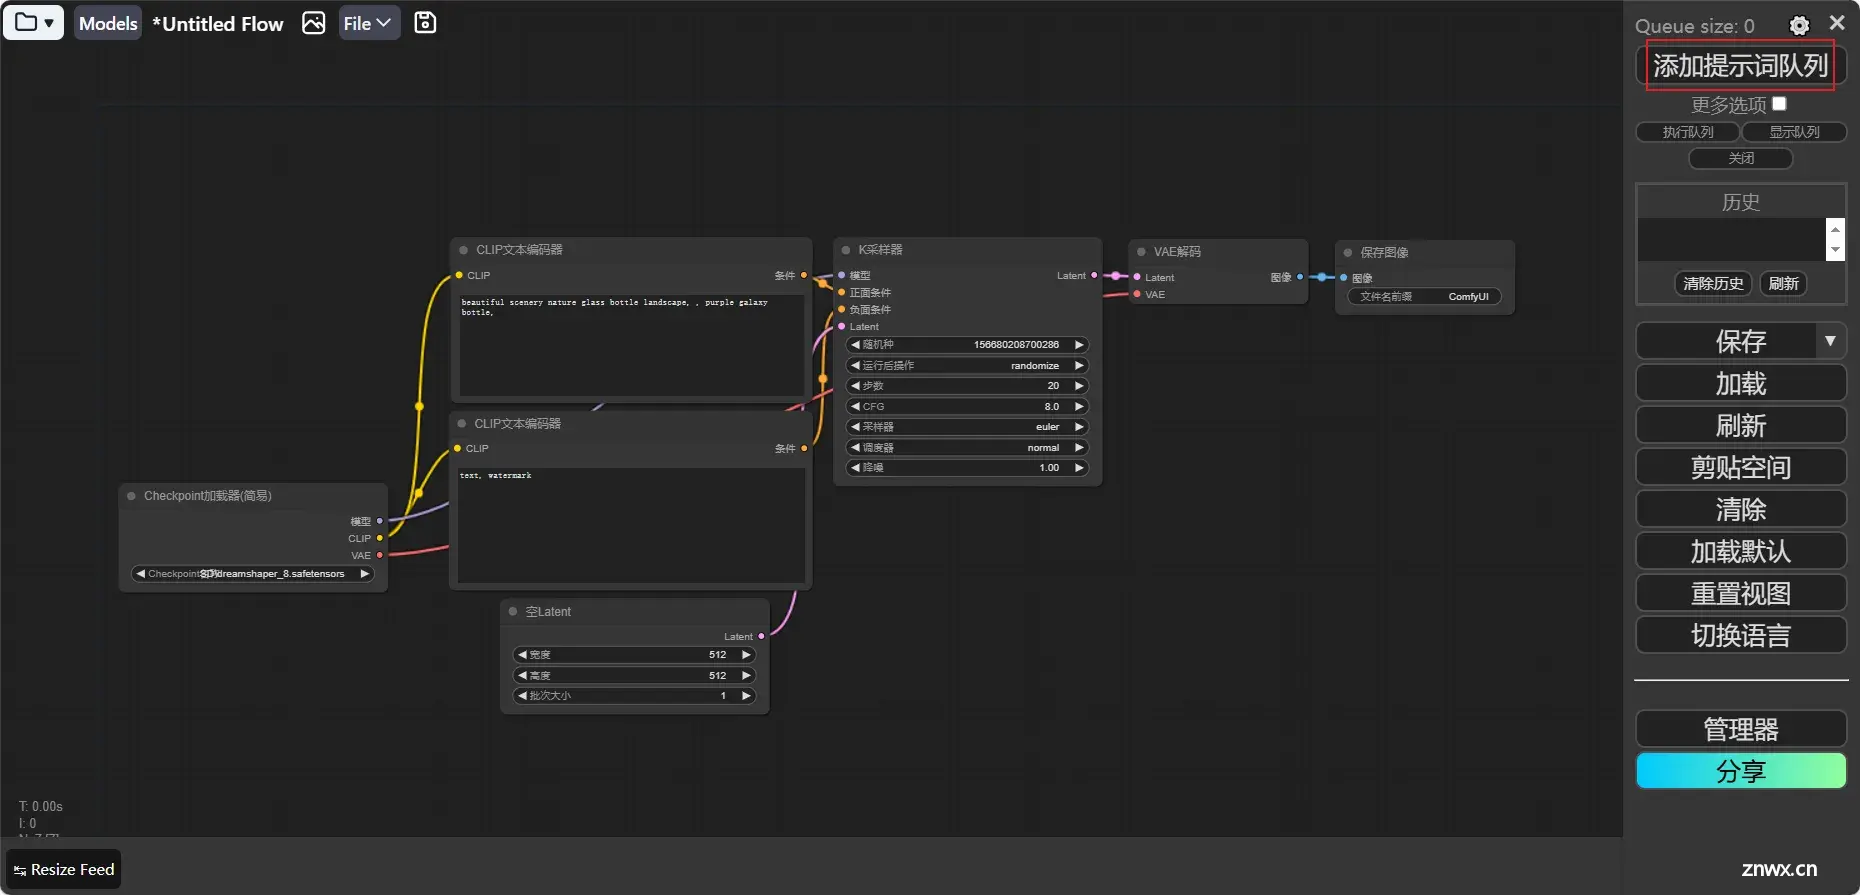Click the Resize Feed icon button

[x=64, y=870]
